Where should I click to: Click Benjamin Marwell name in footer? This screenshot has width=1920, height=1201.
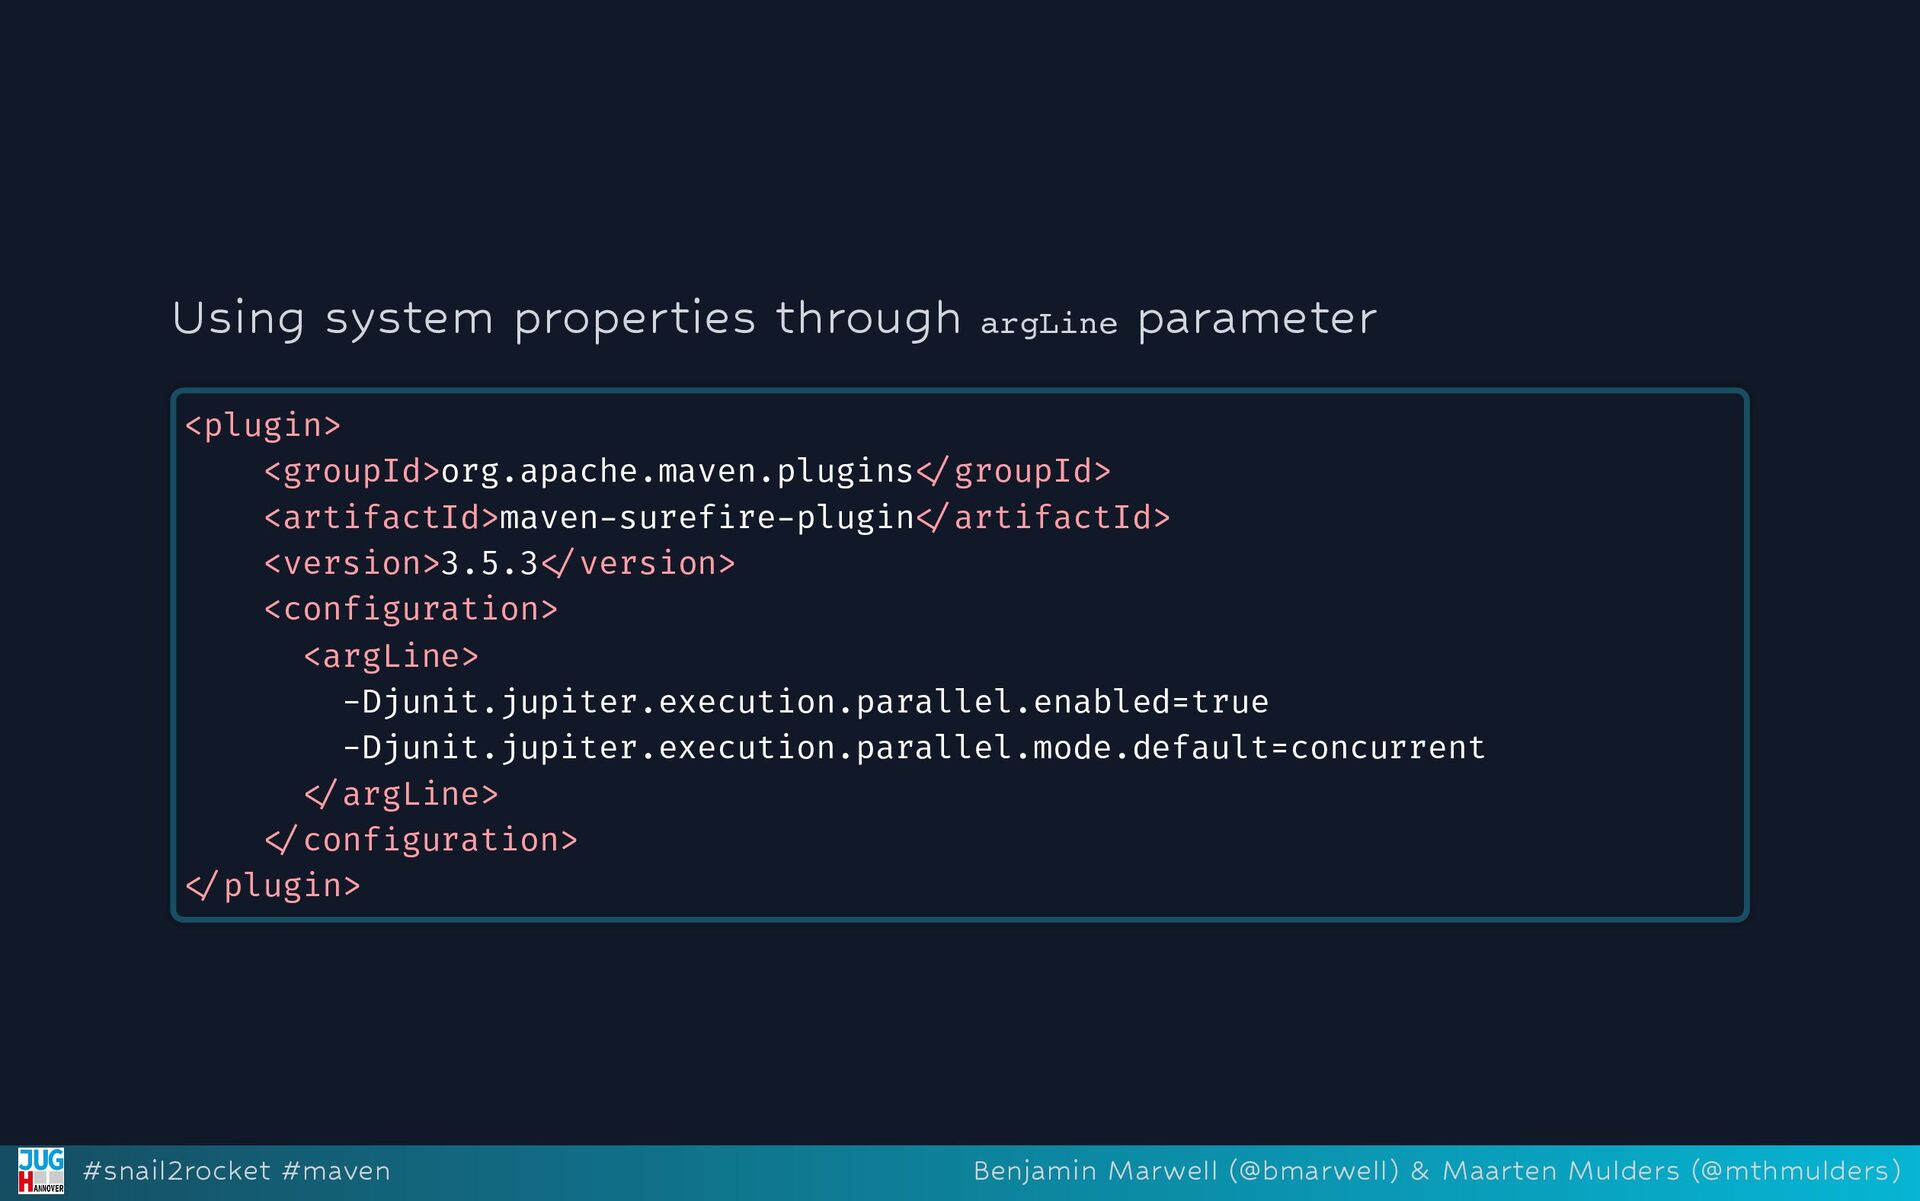pyautogui.click(x=1094, y=1171)
